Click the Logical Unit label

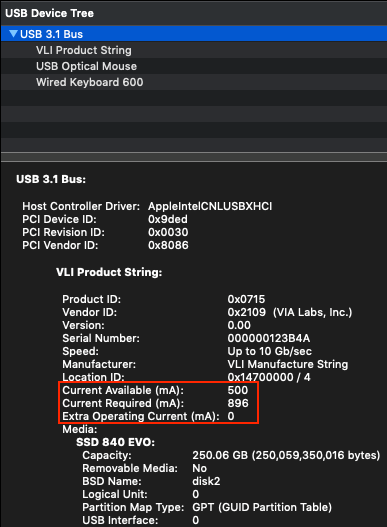coord(115,494)
